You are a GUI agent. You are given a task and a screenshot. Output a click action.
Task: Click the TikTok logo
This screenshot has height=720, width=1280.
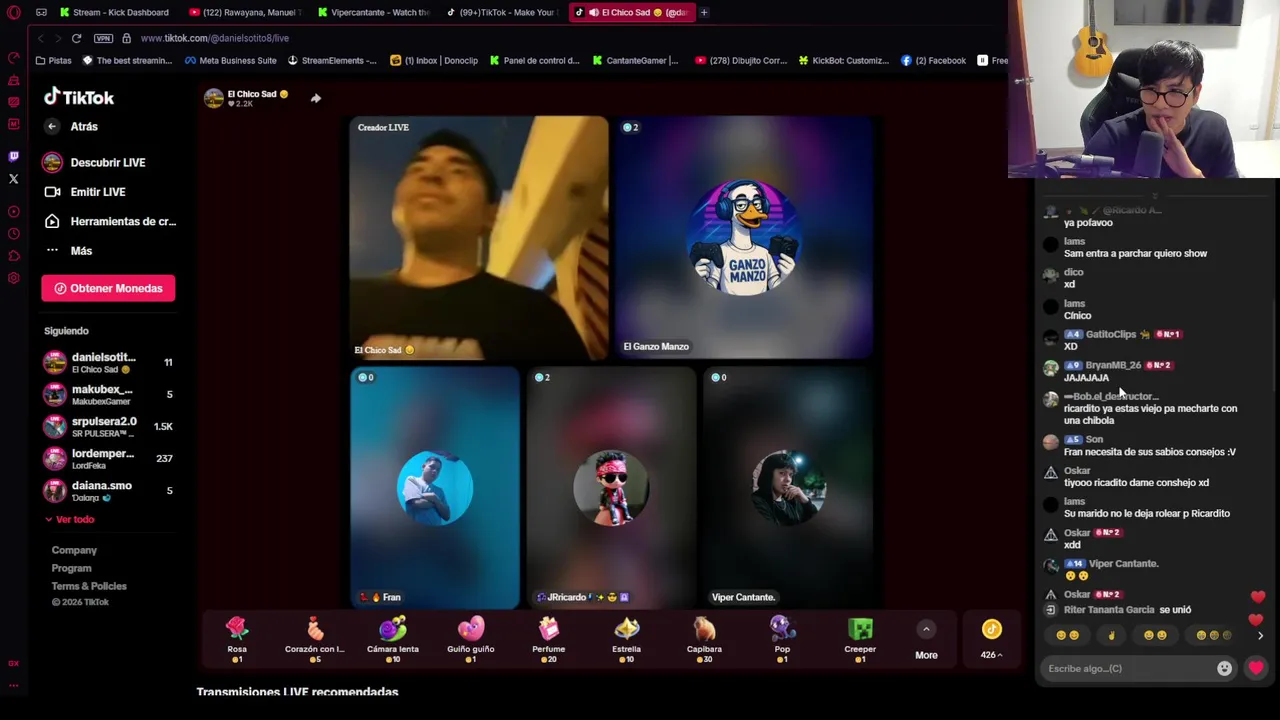point(79,97)
